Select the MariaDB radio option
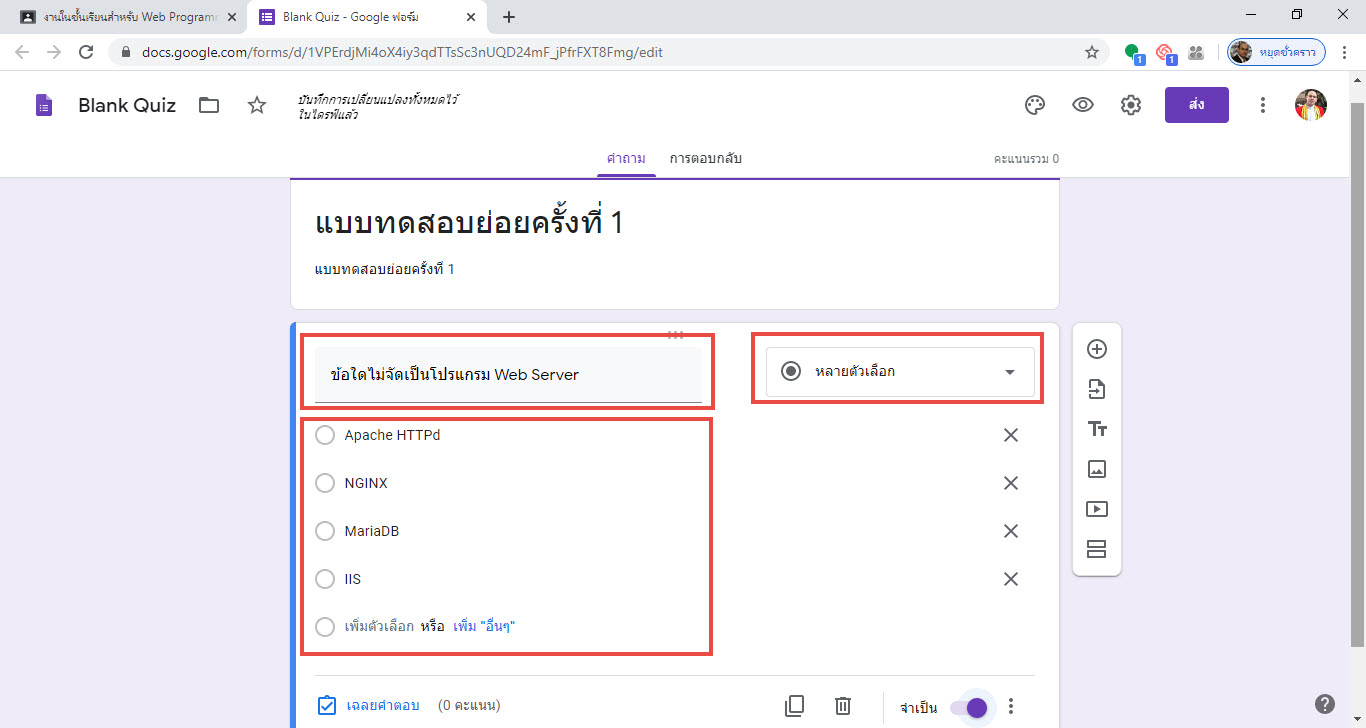Viewport: 1366px width, 728px height. tap(325, 531)
